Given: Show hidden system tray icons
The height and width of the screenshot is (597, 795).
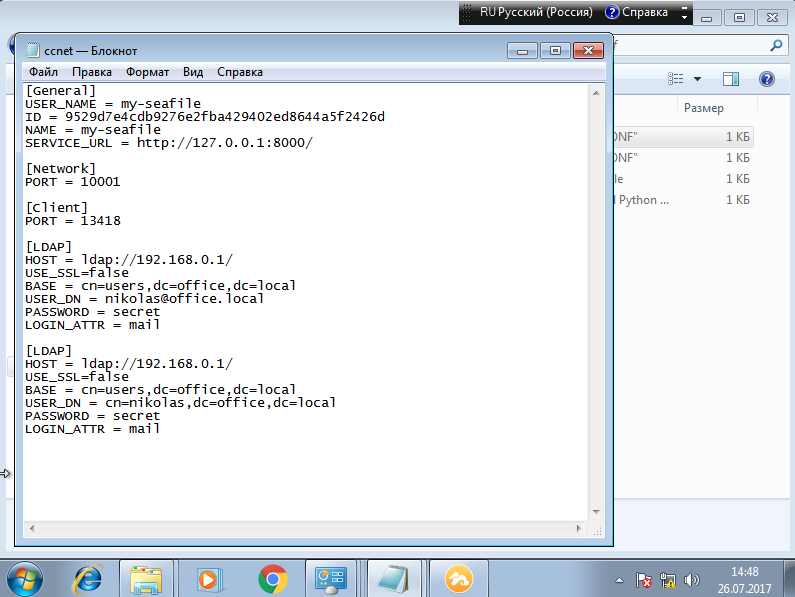Looking at the screenshot, I should click(622, 580).
